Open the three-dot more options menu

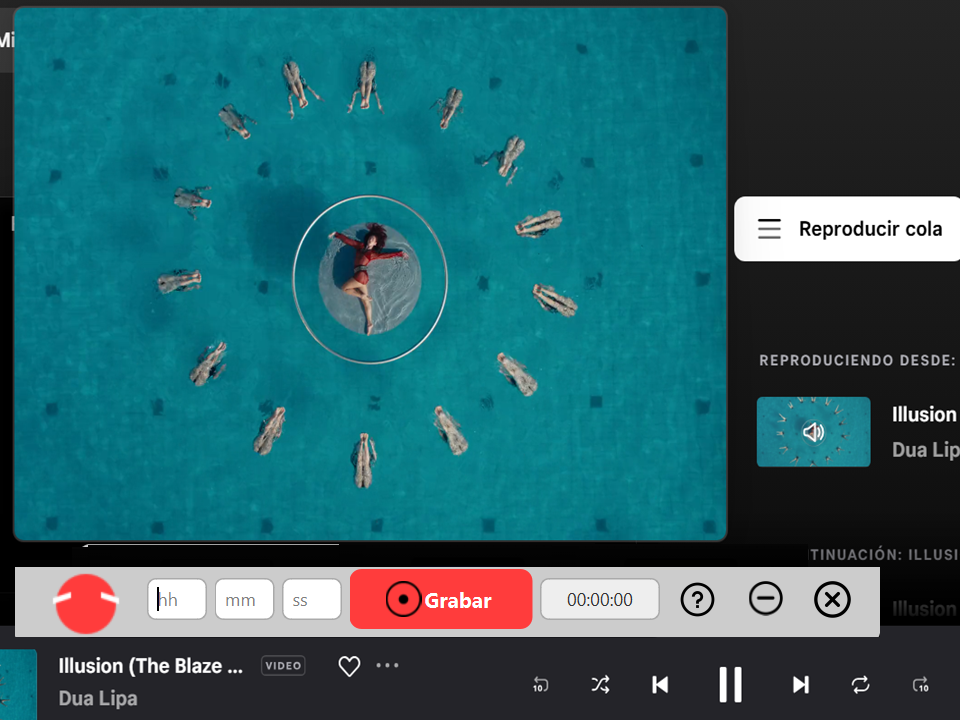click(x=387, y=666)
